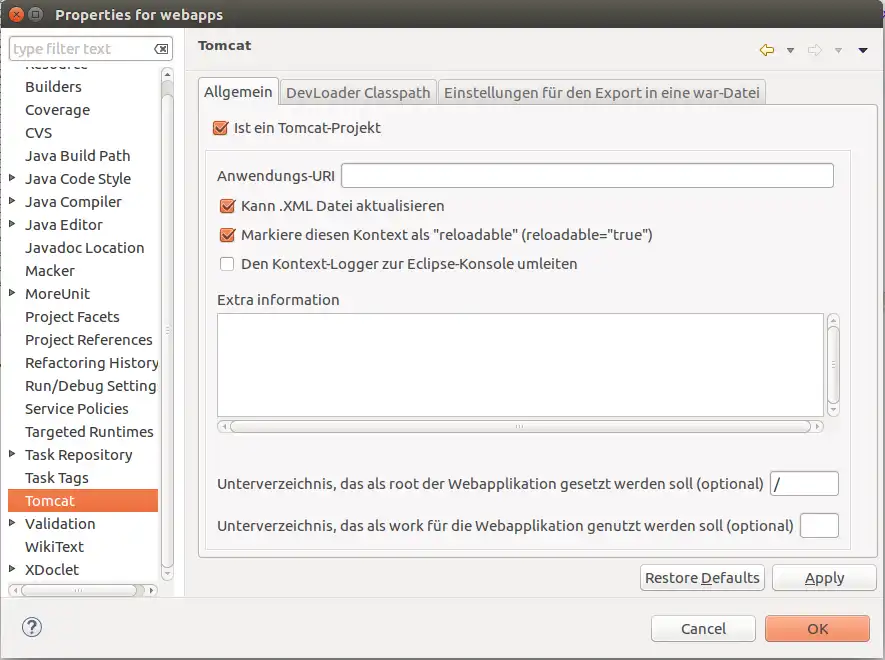Focus the Anwendungs-URI text field
Viewport: 885px width, 660px height.
587,176
